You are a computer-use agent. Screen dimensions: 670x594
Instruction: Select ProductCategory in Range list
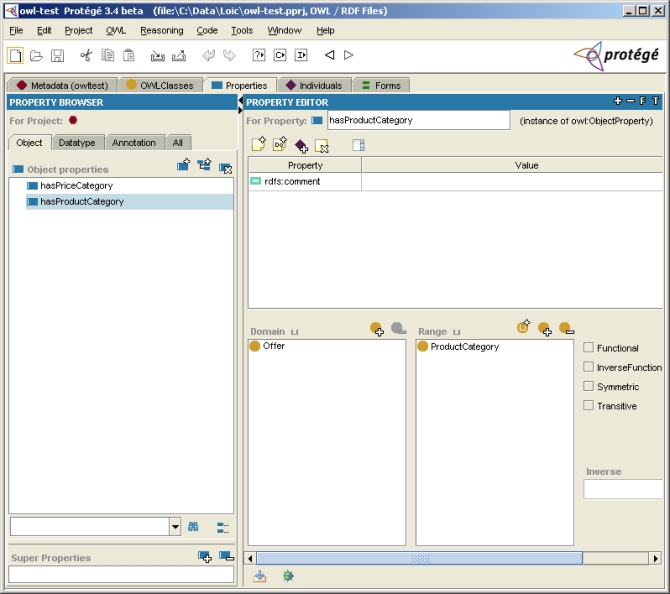point(464,347)
